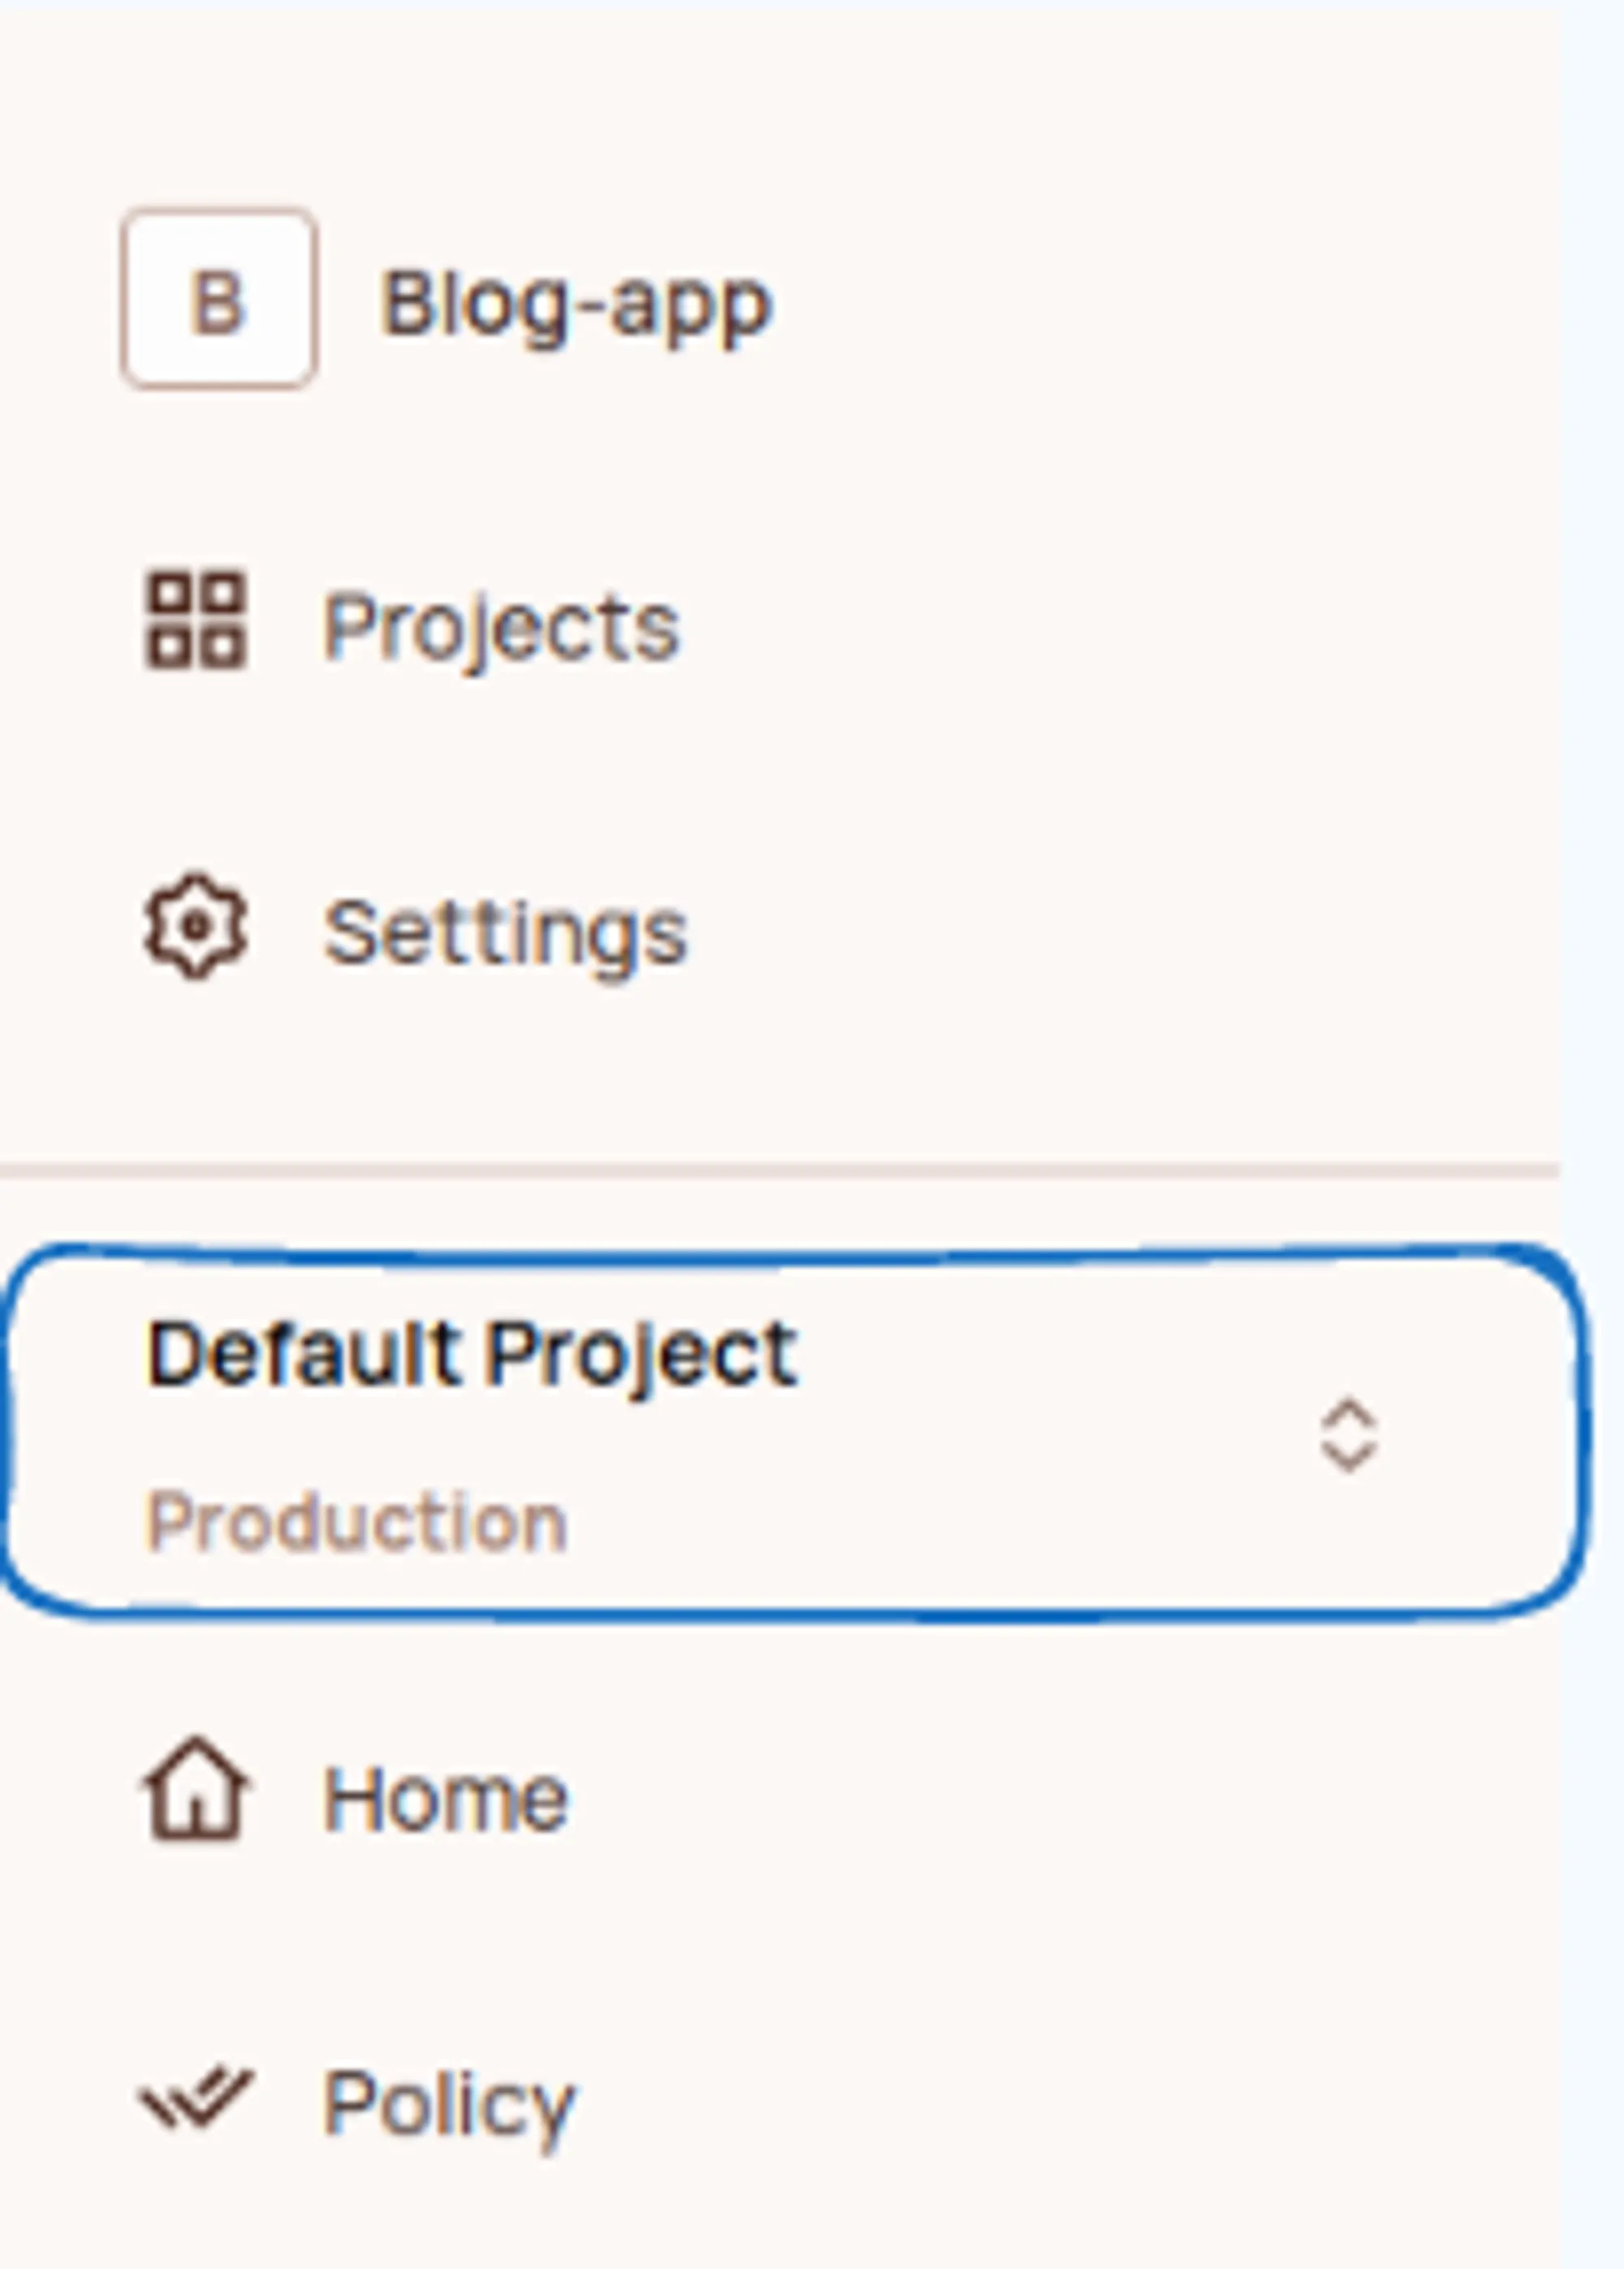
Task: Open the Settings menu item
Action: (506, 934)
